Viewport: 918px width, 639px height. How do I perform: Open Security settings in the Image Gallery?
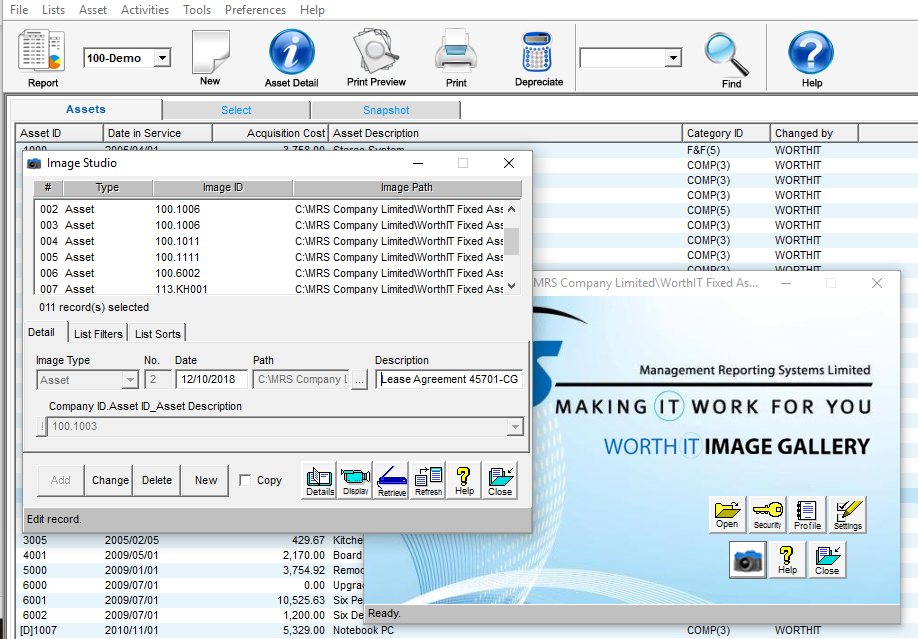coord(767,514)
